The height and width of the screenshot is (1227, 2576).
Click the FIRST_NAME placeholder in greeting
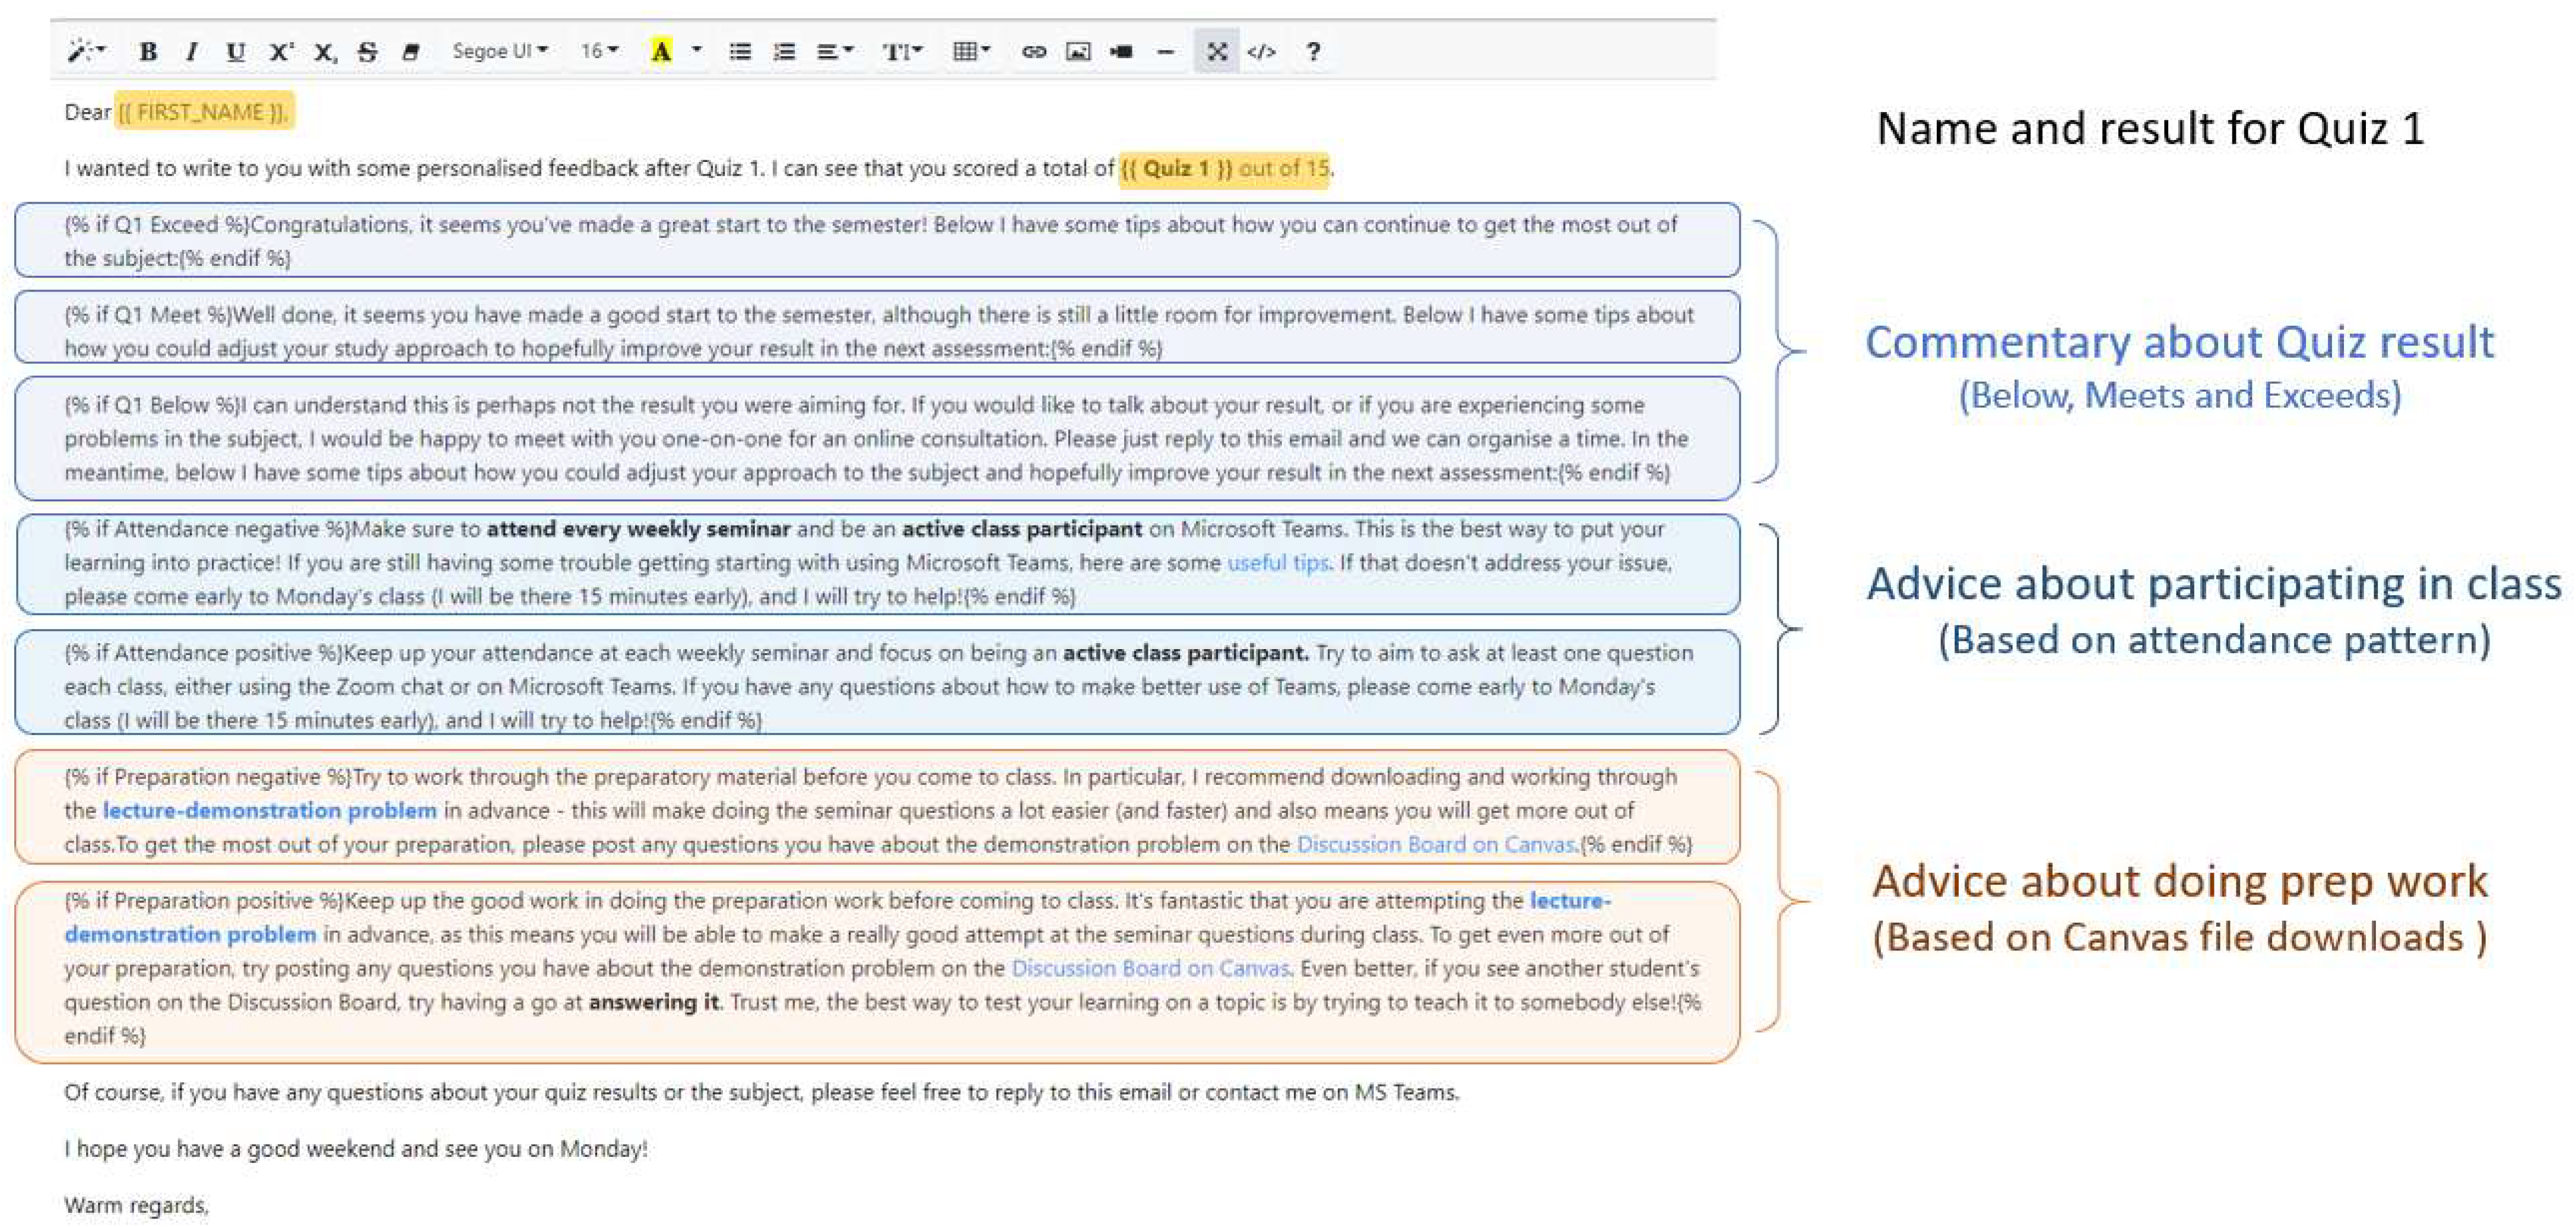(203, 112)
